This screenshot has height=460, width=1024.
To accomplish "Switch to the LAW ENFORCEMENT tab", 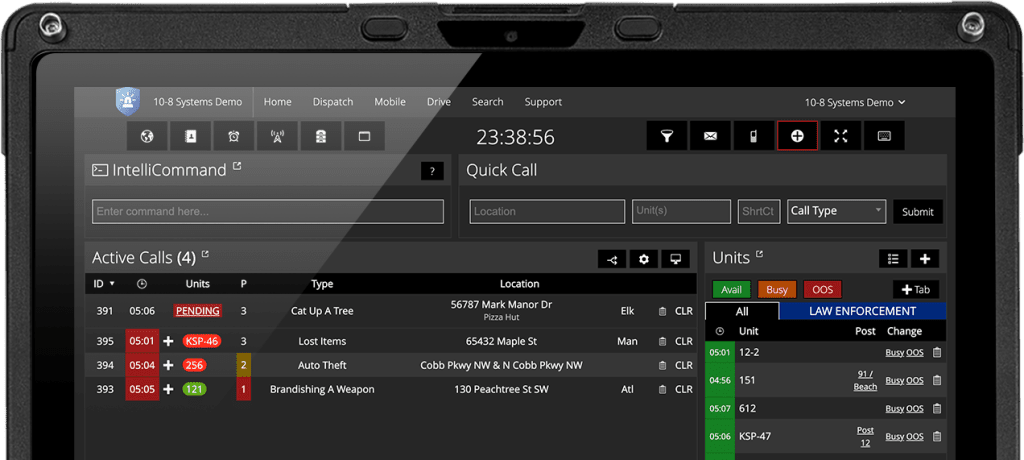I will tap(863, 311).
